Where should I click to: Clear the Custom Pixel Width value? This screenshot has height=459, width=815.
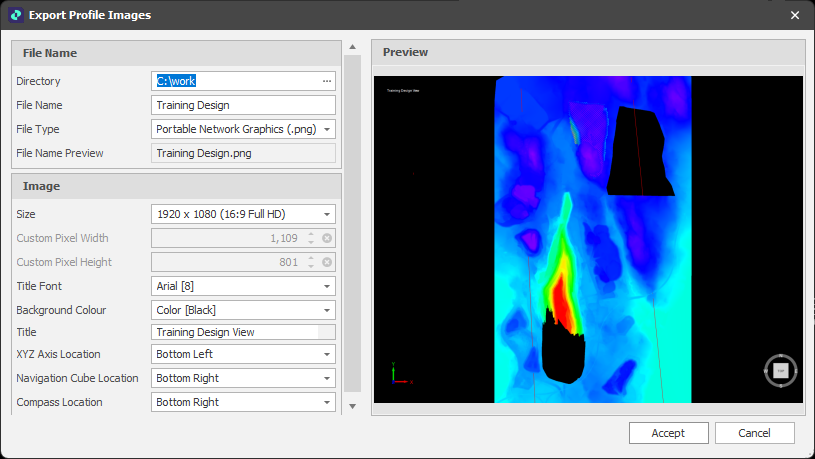tap(327, 238)
